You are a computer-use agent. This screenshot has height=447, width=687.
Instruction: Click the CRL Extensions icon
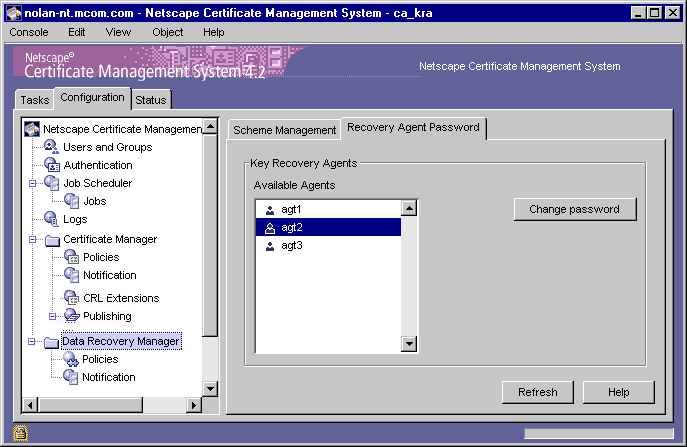[71, 298]
